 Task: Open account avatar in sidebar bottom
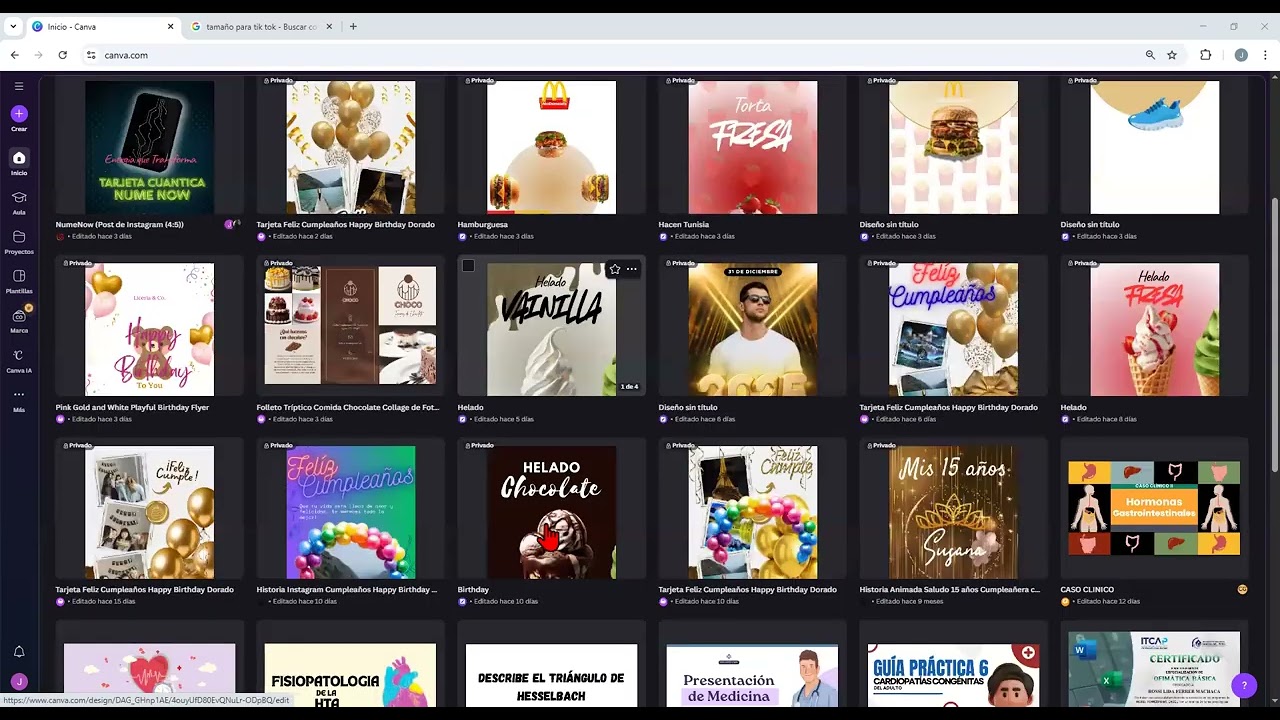coord(19,682)
